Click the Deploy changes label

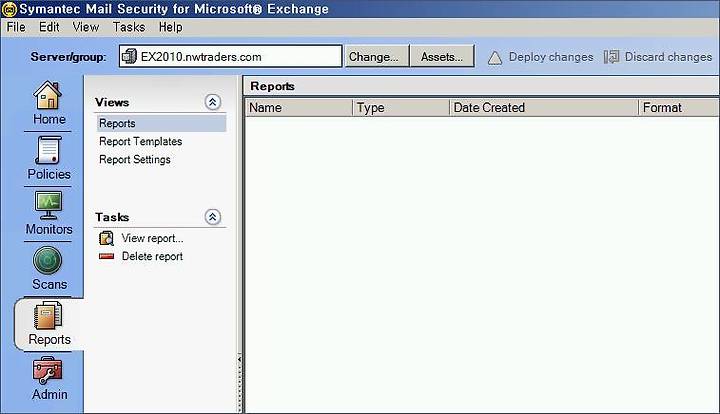(551, 57)
